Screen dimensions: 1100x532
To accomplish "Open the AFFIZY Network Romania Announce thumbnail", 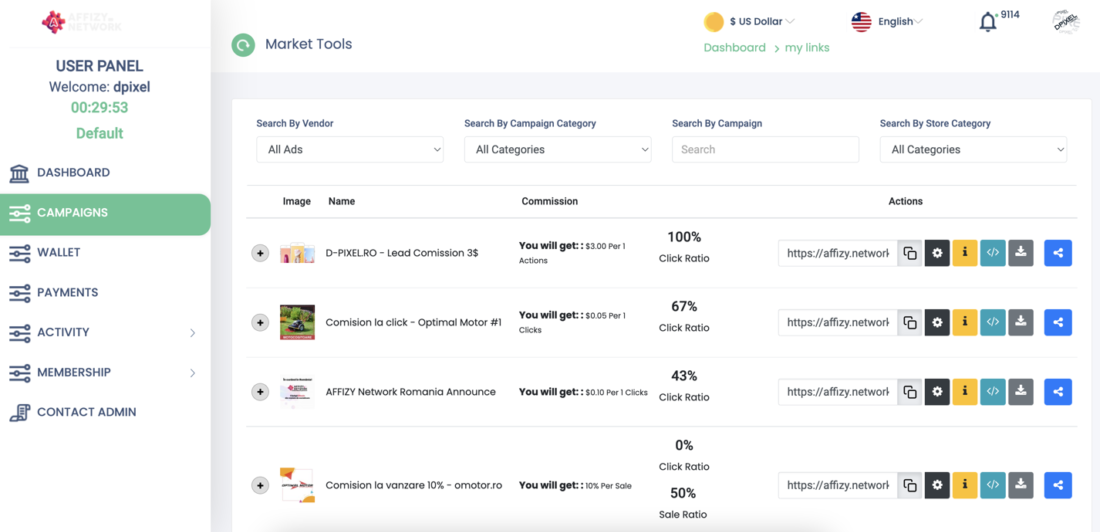I will 297,392.
